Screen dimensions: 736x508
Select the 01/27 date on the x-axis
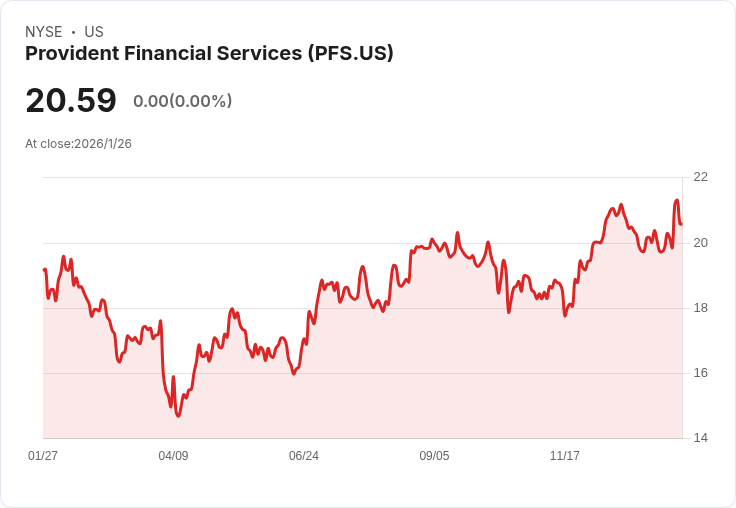pos(43,455)
